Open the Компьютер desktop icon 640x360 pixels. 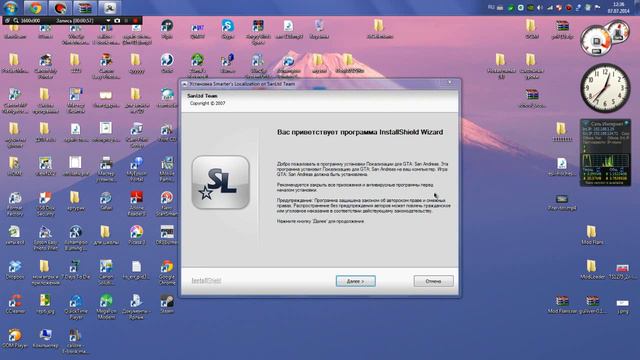[45, 339]
